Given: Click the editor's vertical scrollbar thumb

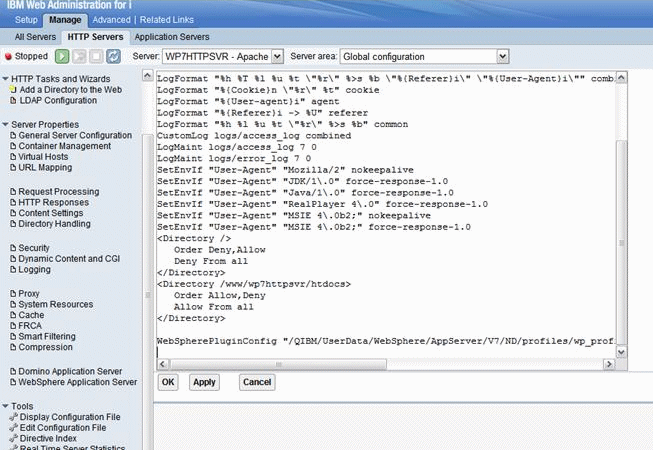Looking at the screenshot, I should coord(621,243).
